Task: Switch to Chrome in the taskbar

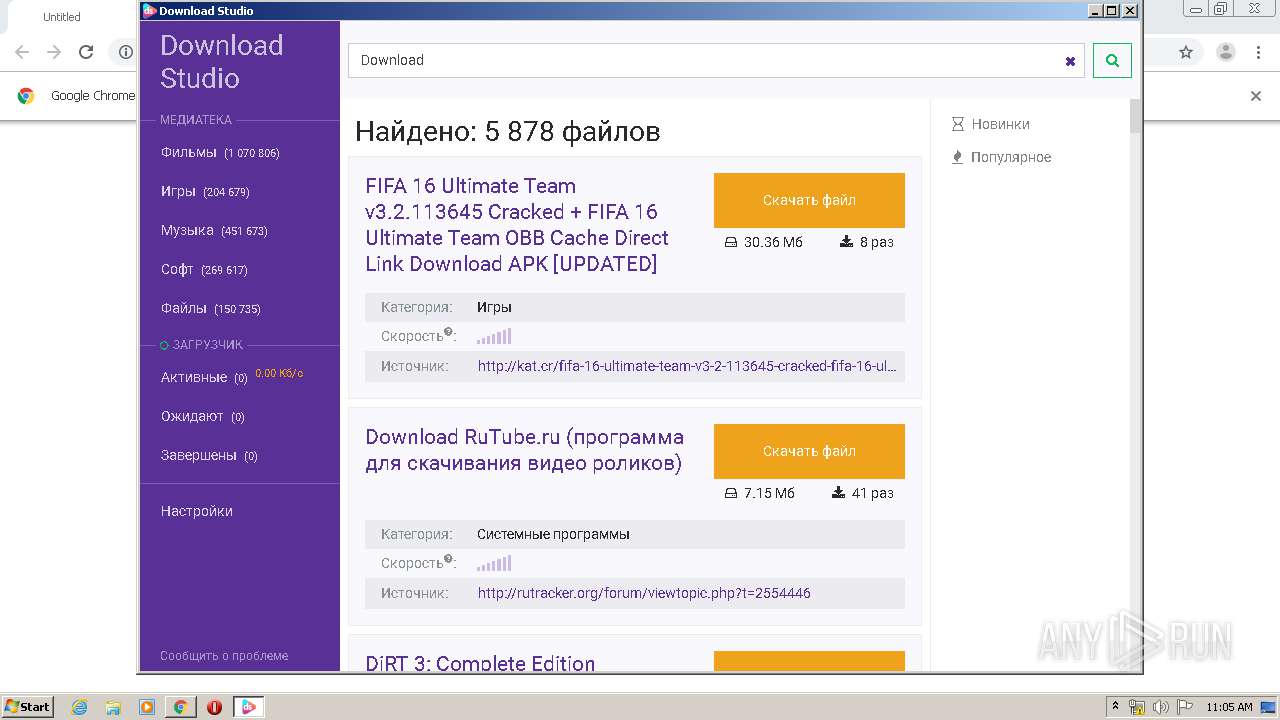Action: [x=180, y=707]
